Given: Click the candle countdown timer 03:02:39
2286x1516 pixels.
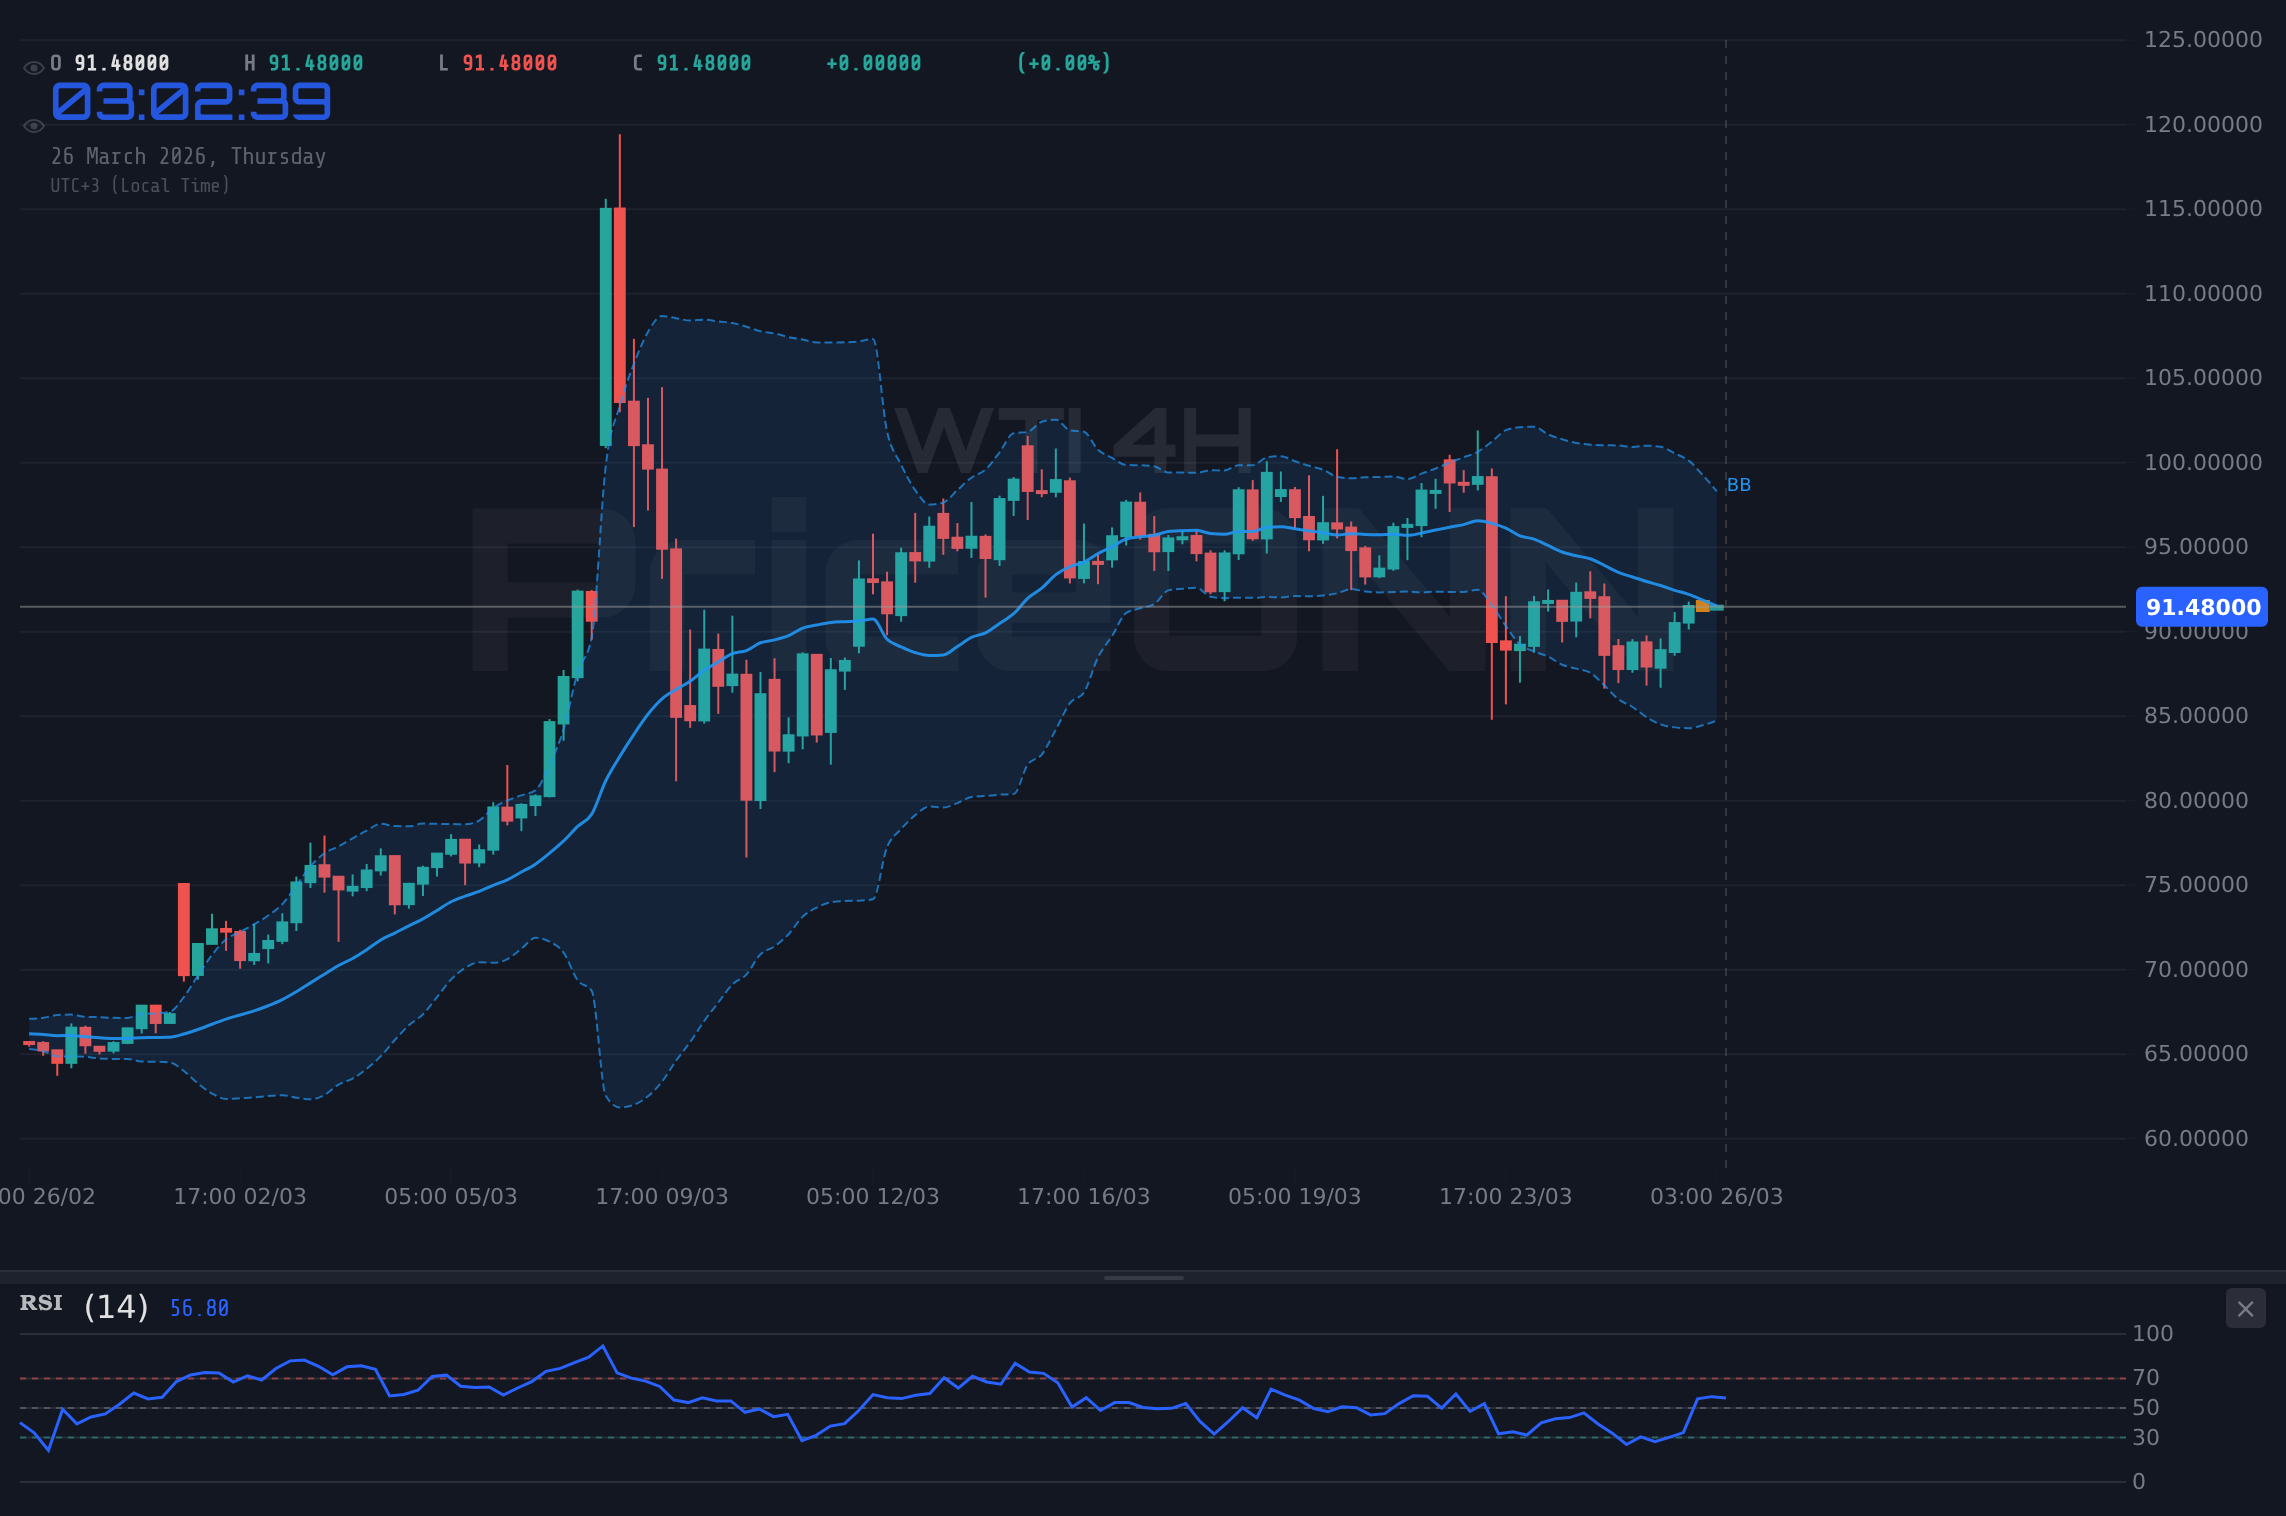Looking at the screenshot, I should [x=191, y=101].
